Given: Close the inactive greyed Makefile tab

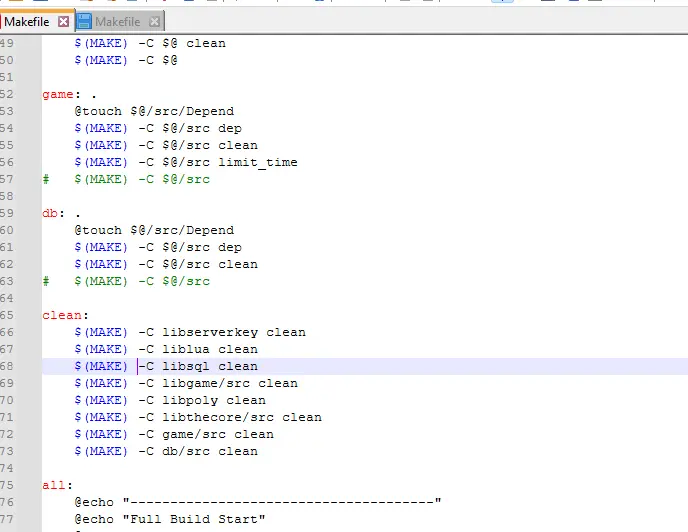Looking at the screenshot, I should [x=154, y=22].
